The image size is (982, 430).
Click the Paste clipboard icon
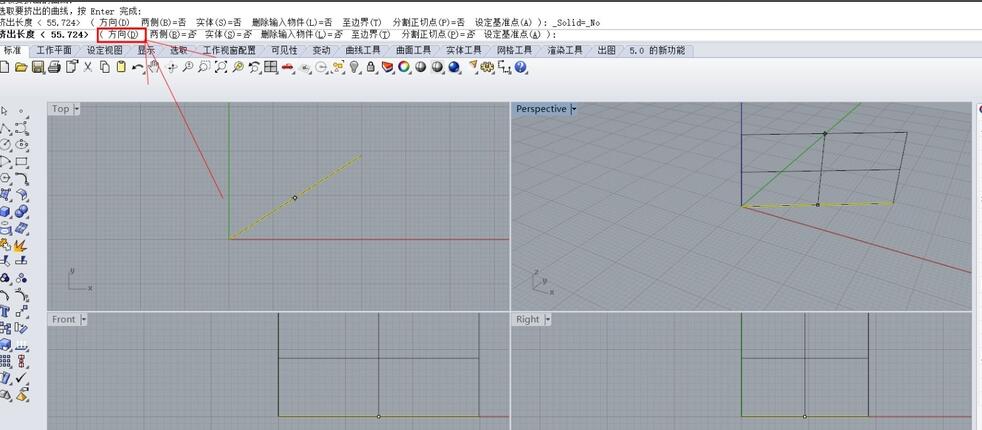pos(121,67)
